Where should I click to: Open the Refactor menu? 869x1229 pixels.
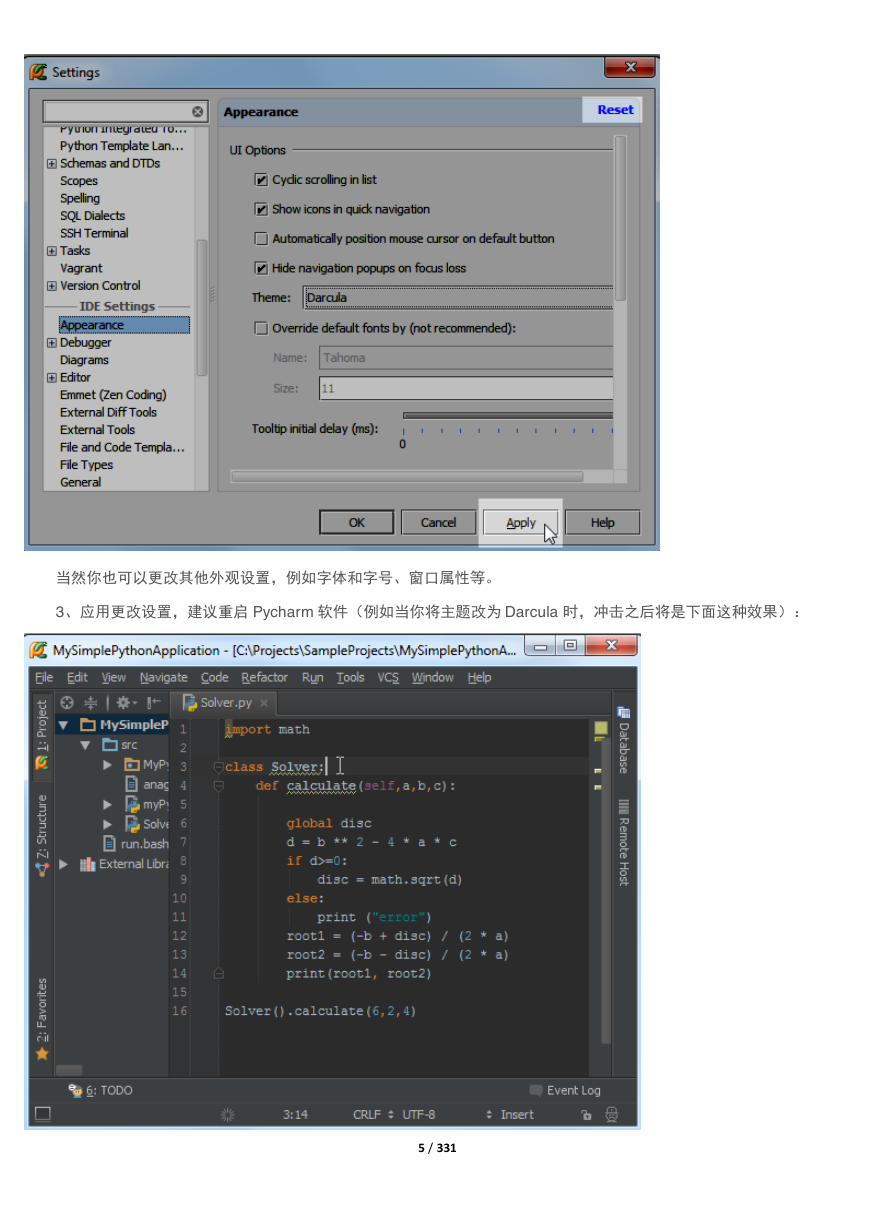click(x=265, y=677)
